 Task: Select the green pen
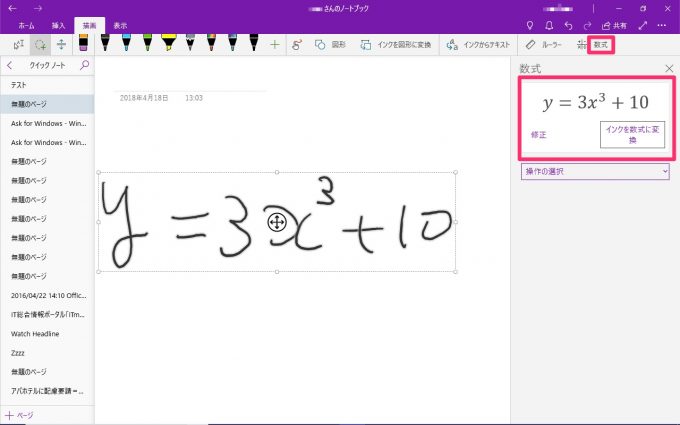click(147, 43)
